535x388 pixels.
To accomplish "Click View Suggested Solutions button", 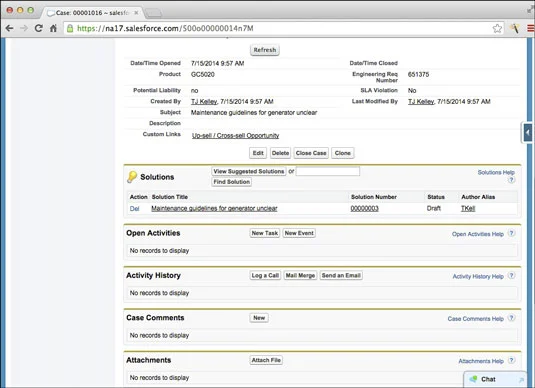I will pyautogui.click(x=249, y=171).
